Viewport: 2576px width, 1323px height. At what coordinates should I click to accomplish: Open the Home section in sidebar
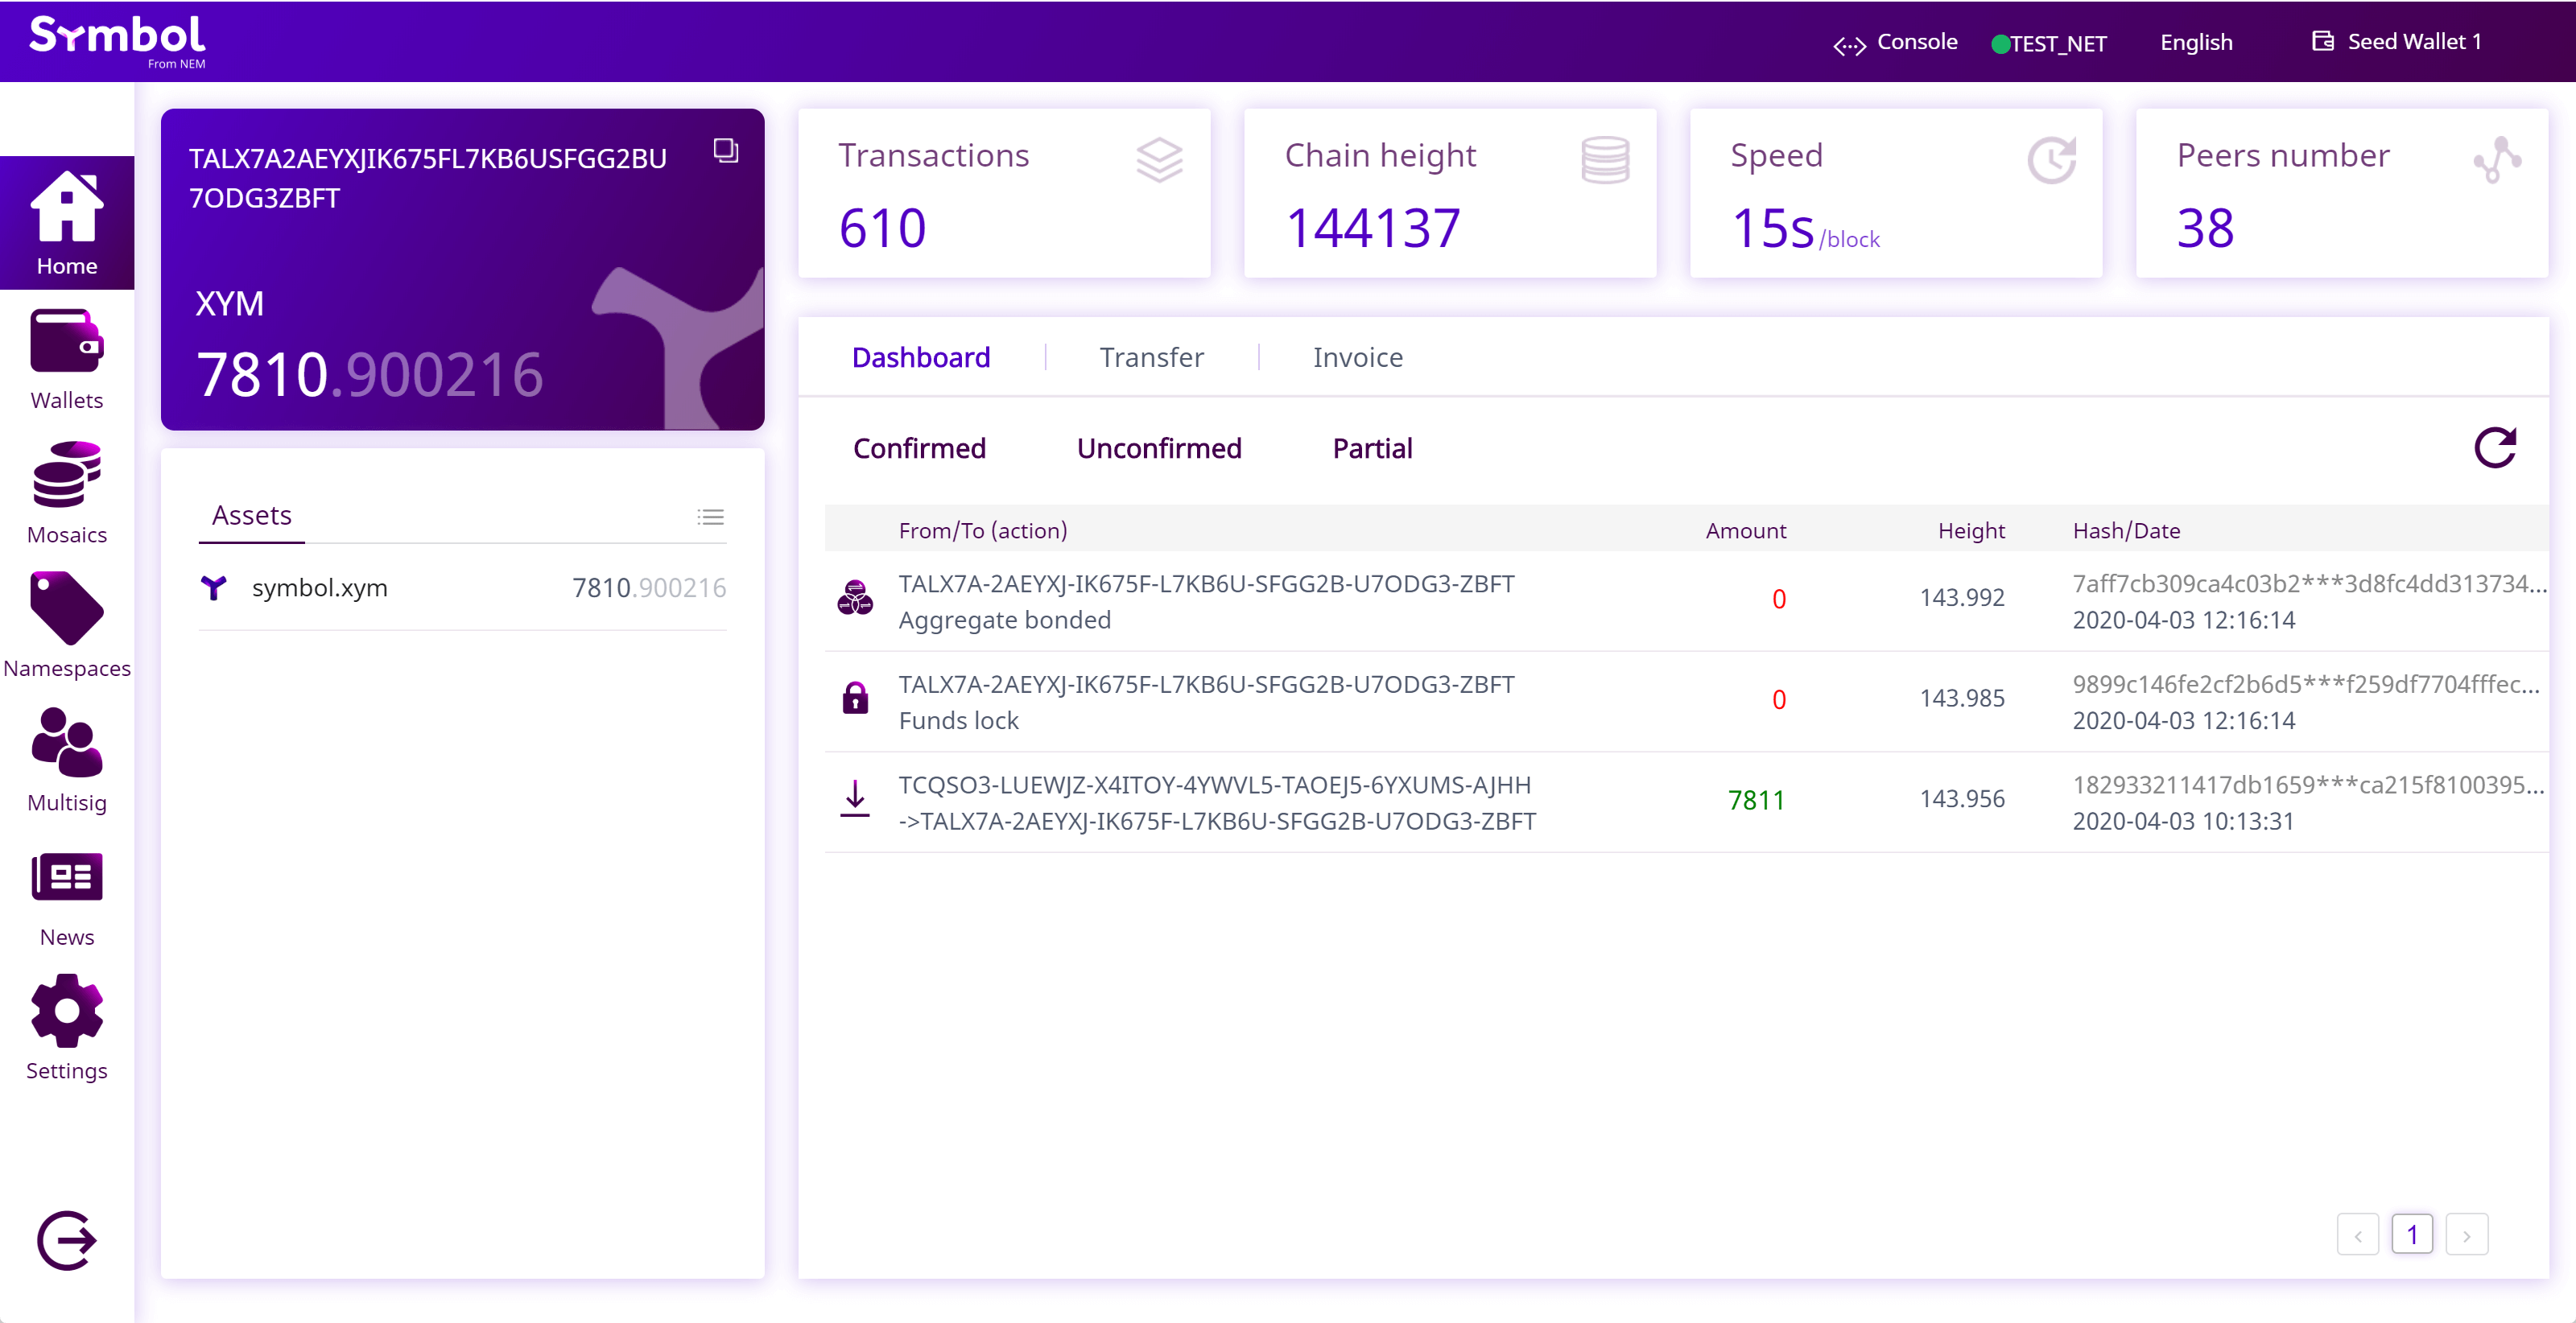67,222
